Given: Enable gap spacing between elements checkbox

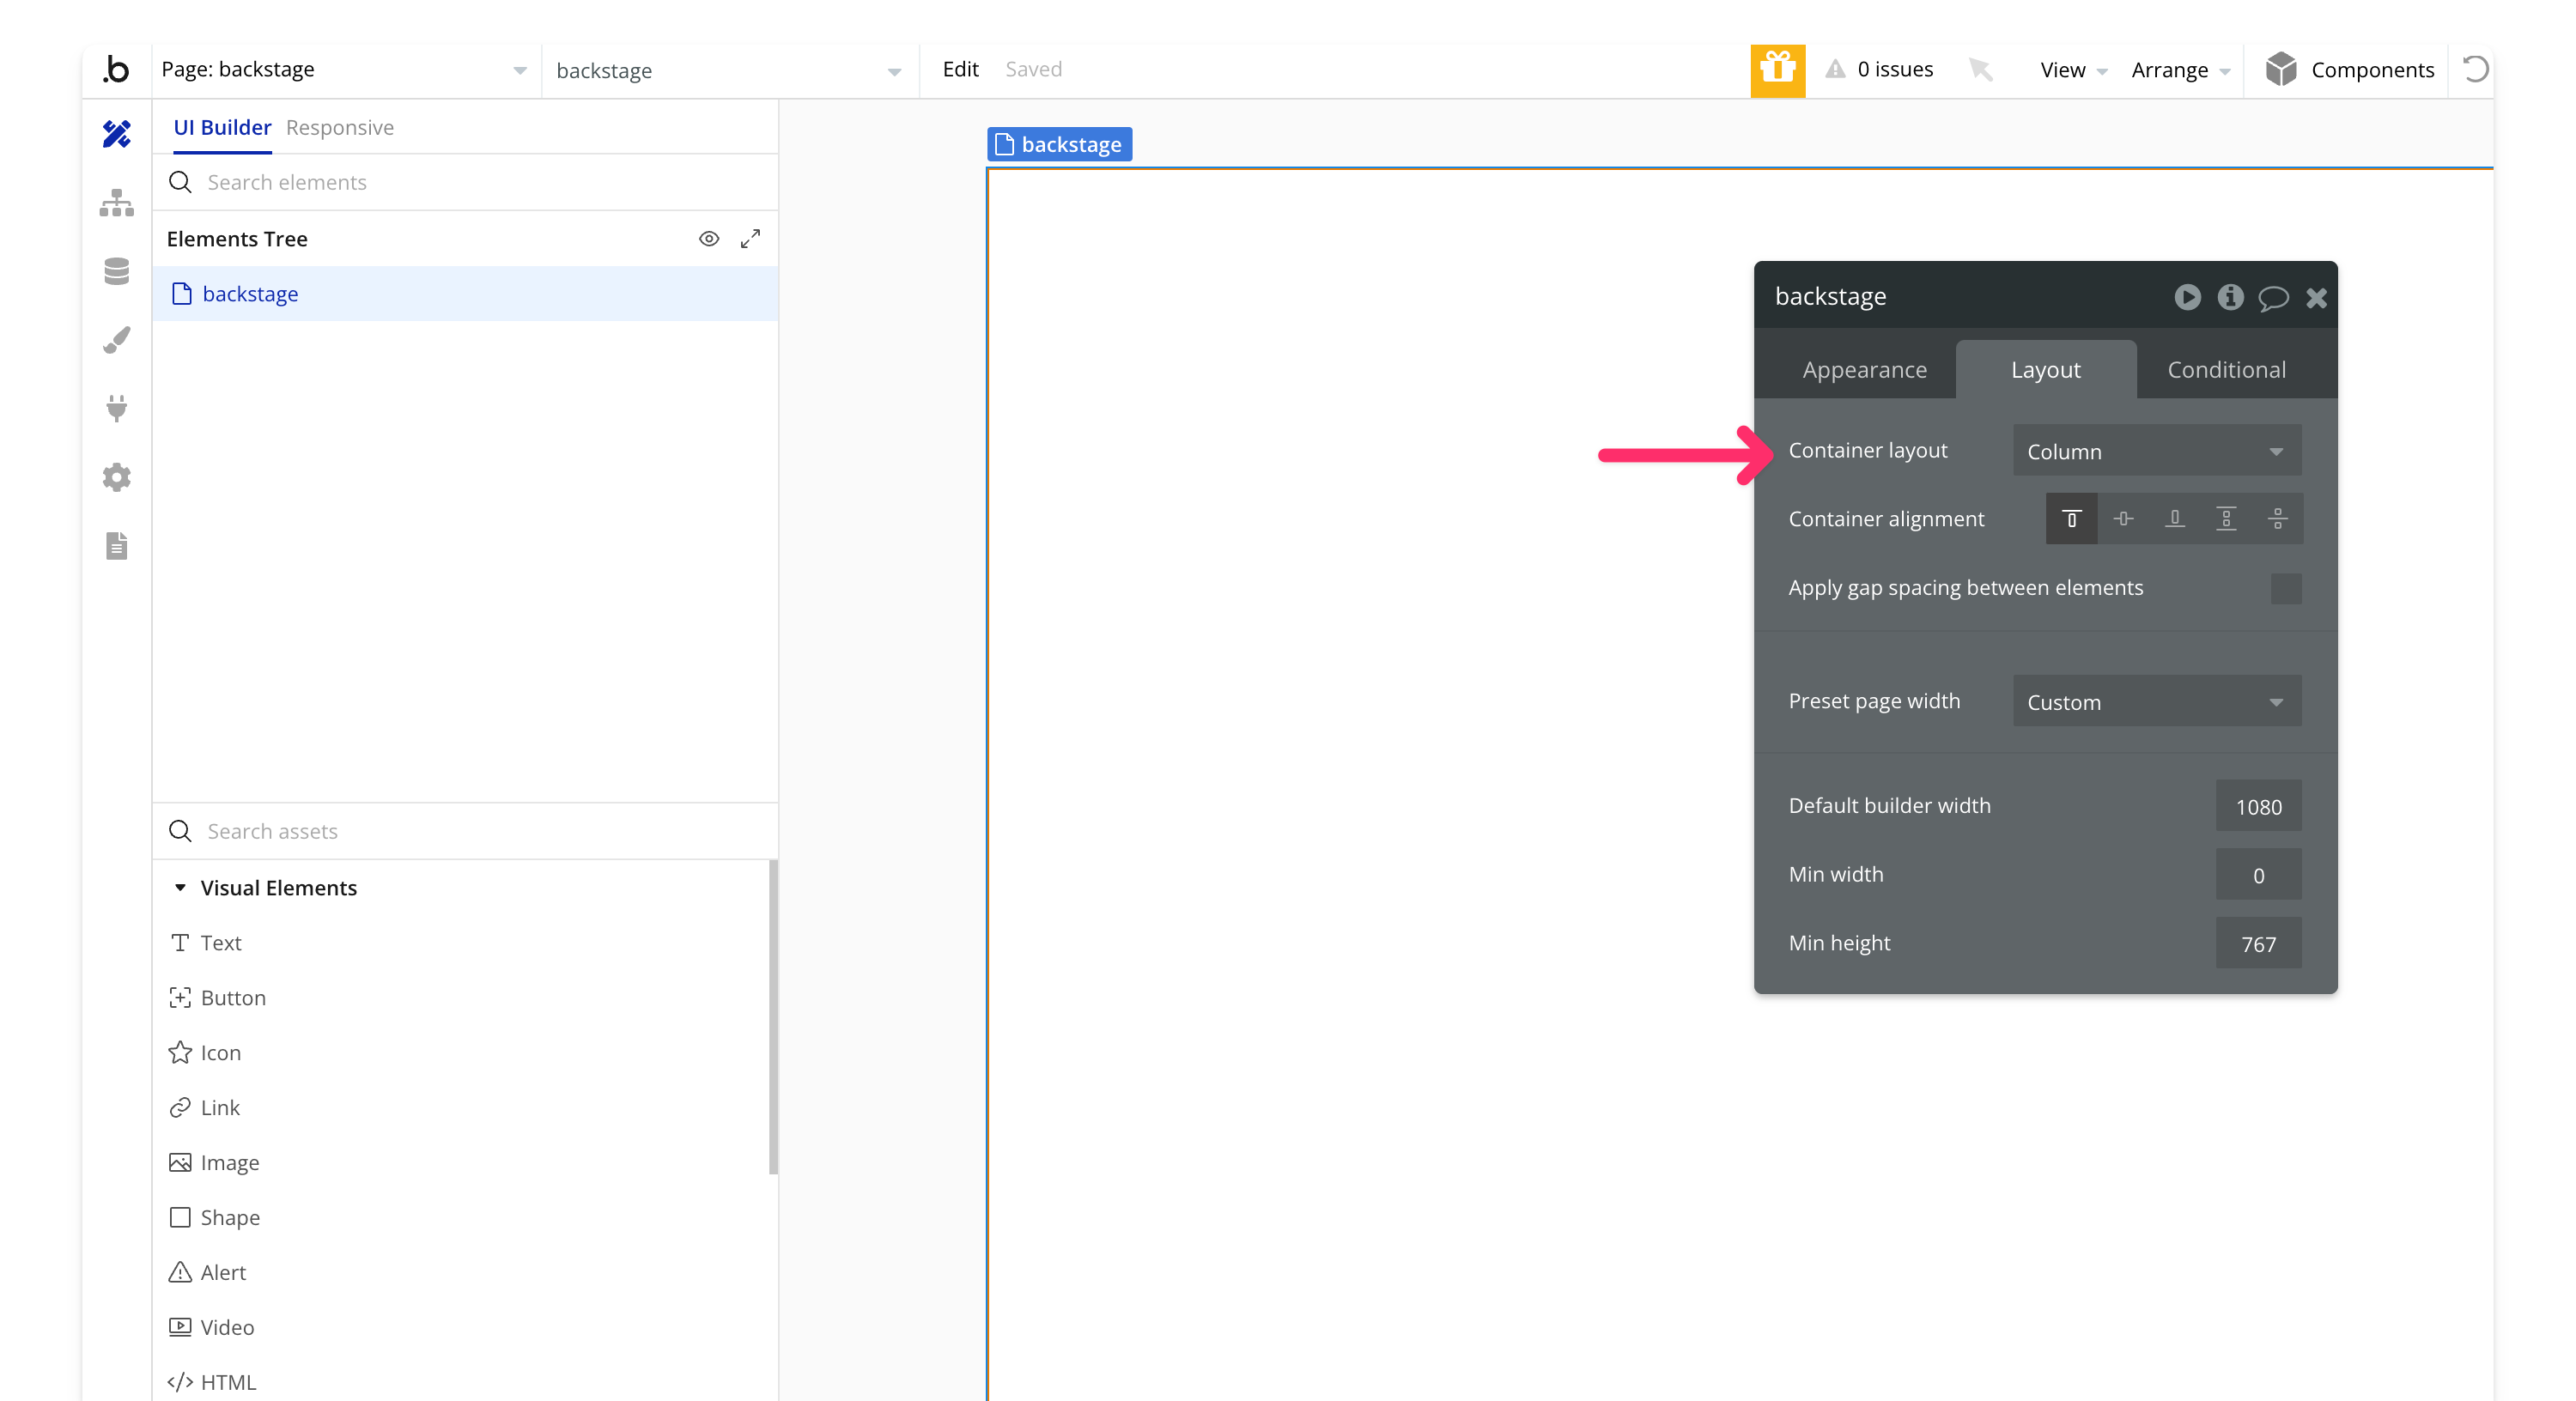Looking at the screenshot, I should [2285, 588].
